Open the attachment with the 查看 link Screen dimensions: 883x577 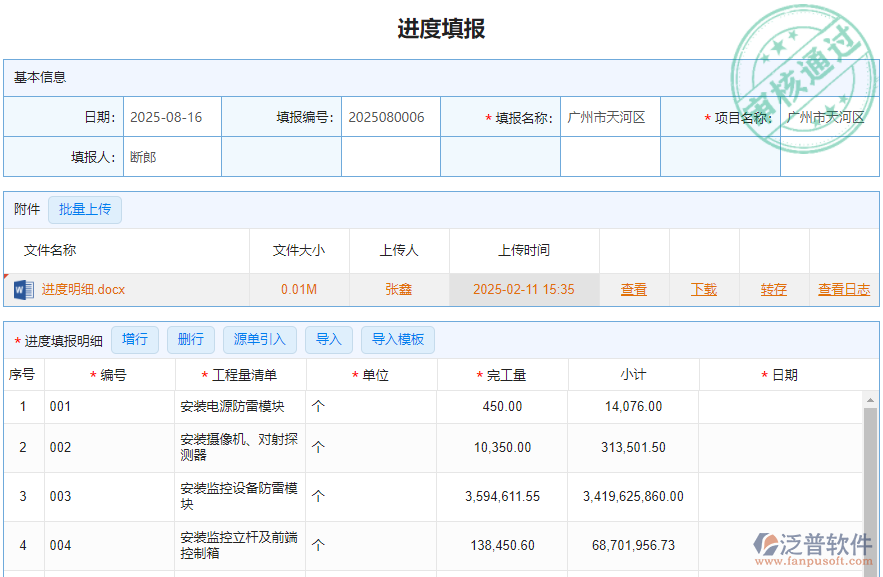click(x=633, y=289)
